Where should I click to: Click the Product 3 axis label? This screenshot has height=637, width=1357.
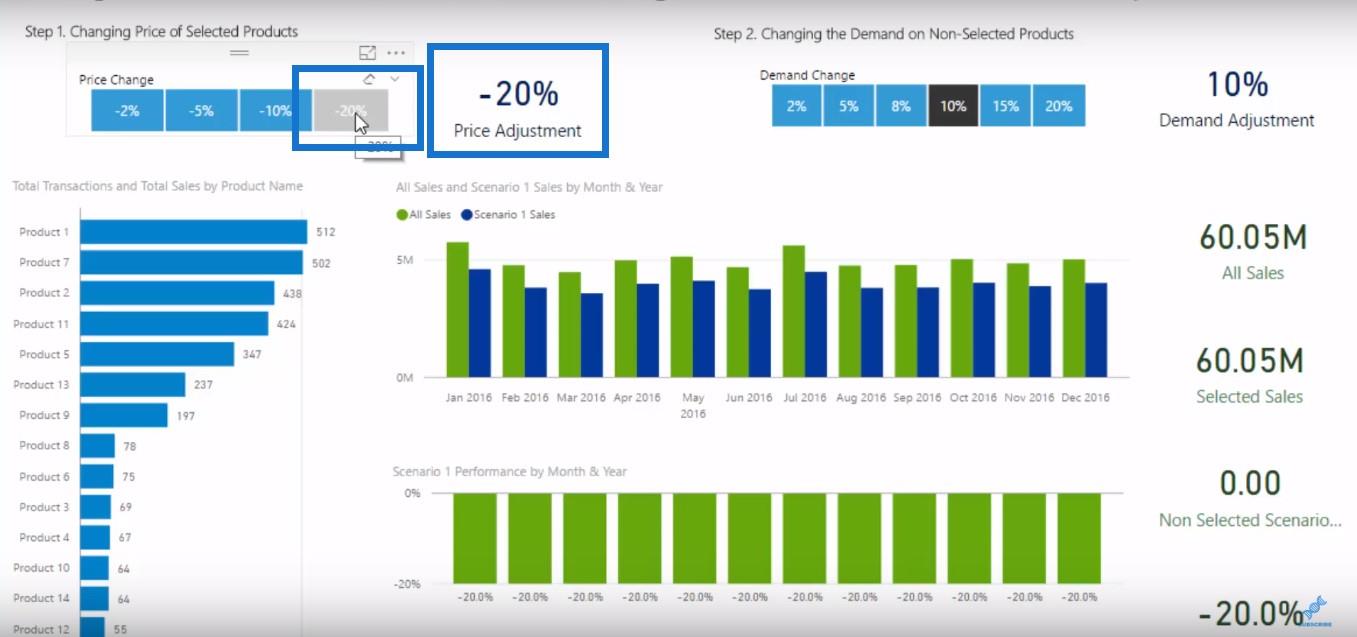pyautogui.click(x=44, y=507)
